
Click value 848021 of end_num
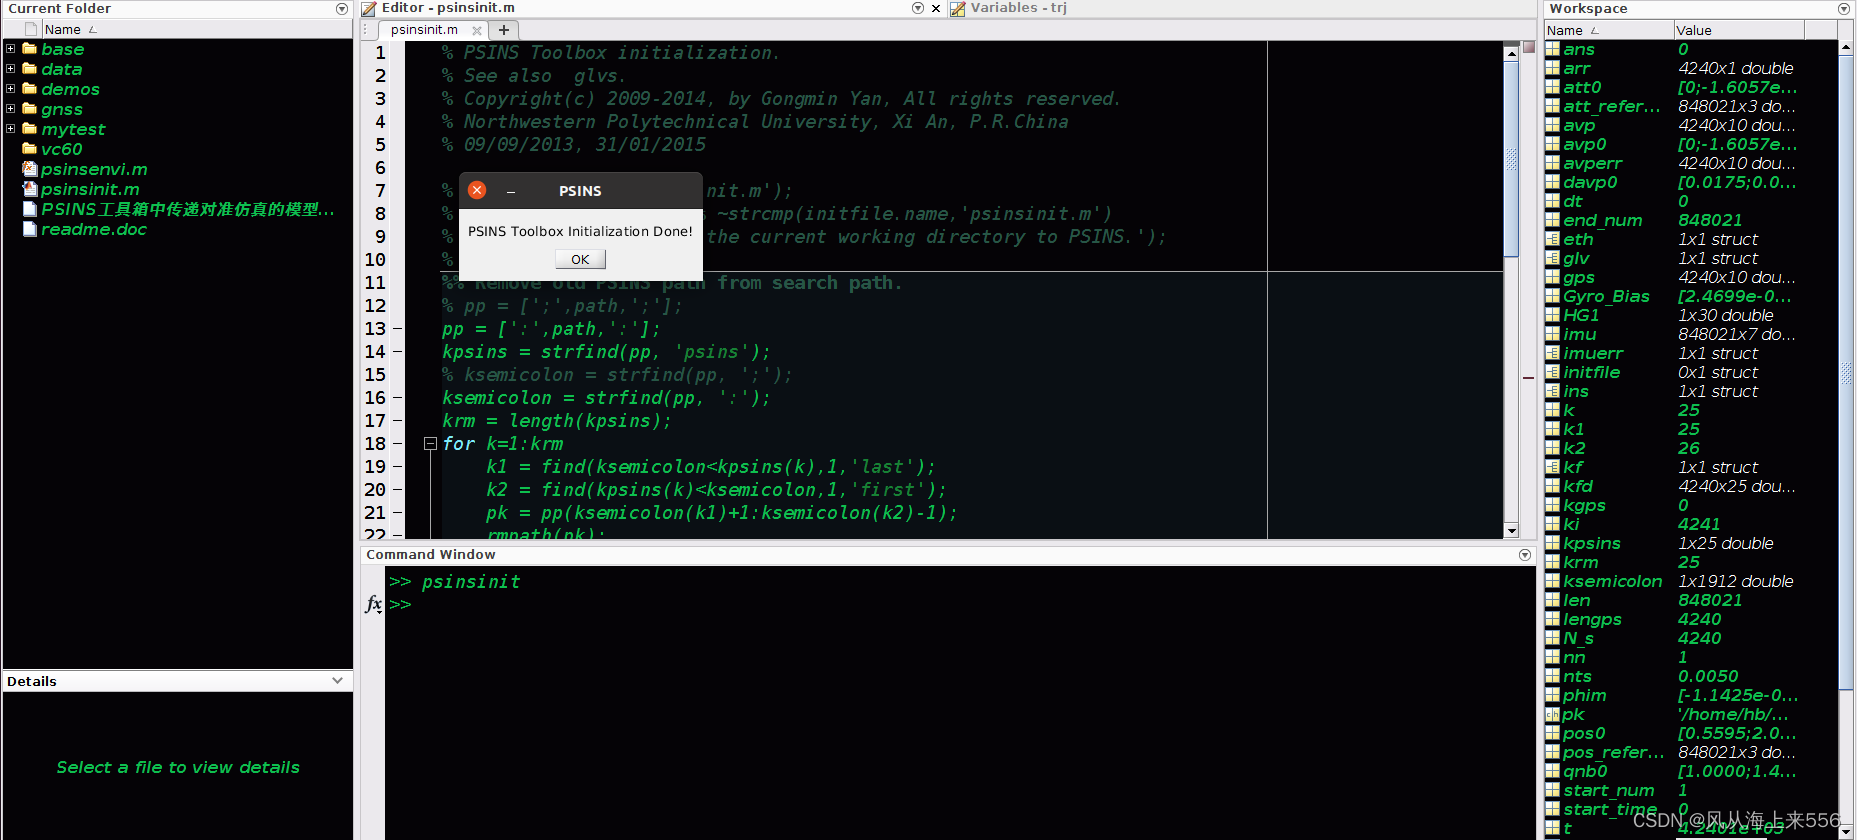tap(1710, 220)
